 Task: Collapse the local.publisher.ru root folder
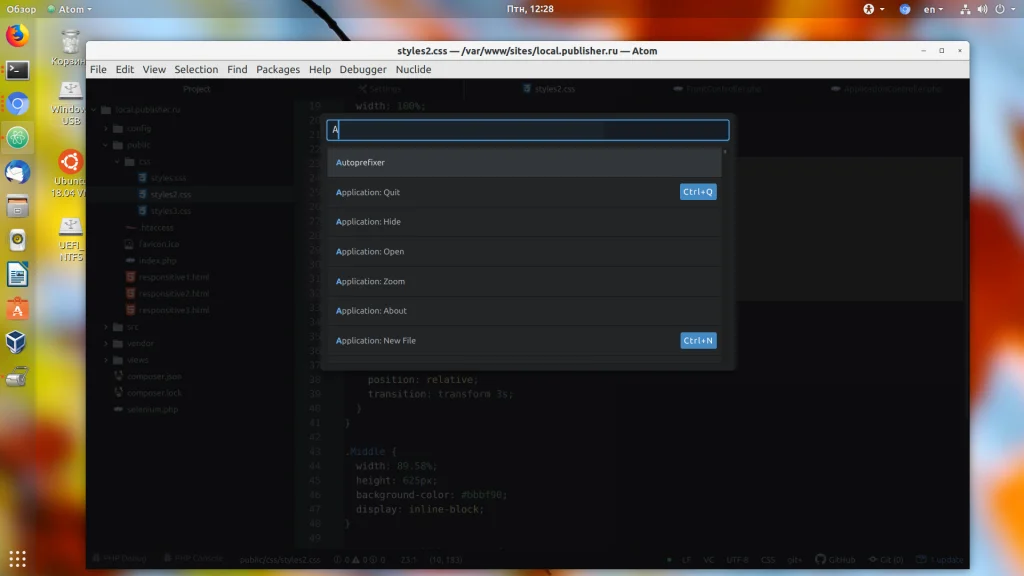tap(95, 110)
